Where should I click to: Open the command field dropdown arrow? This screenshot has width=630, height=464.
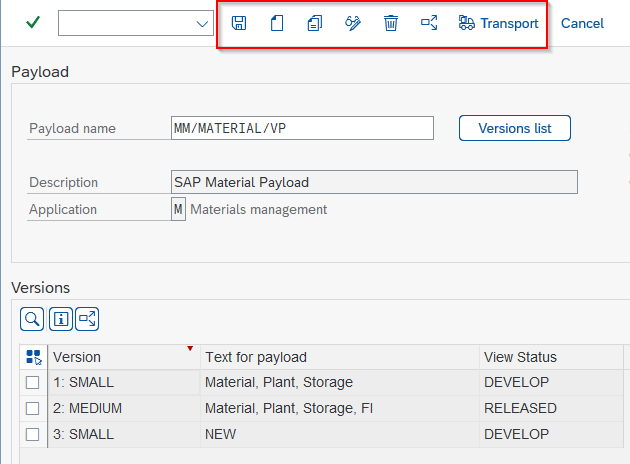202,24
